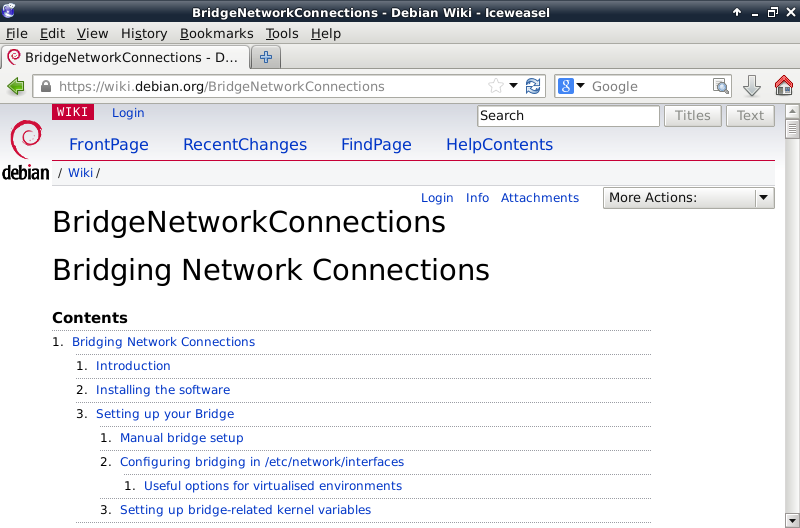Go to the Home page icon
This screenshot has height=528, width=800.
(x=784, y=86)
